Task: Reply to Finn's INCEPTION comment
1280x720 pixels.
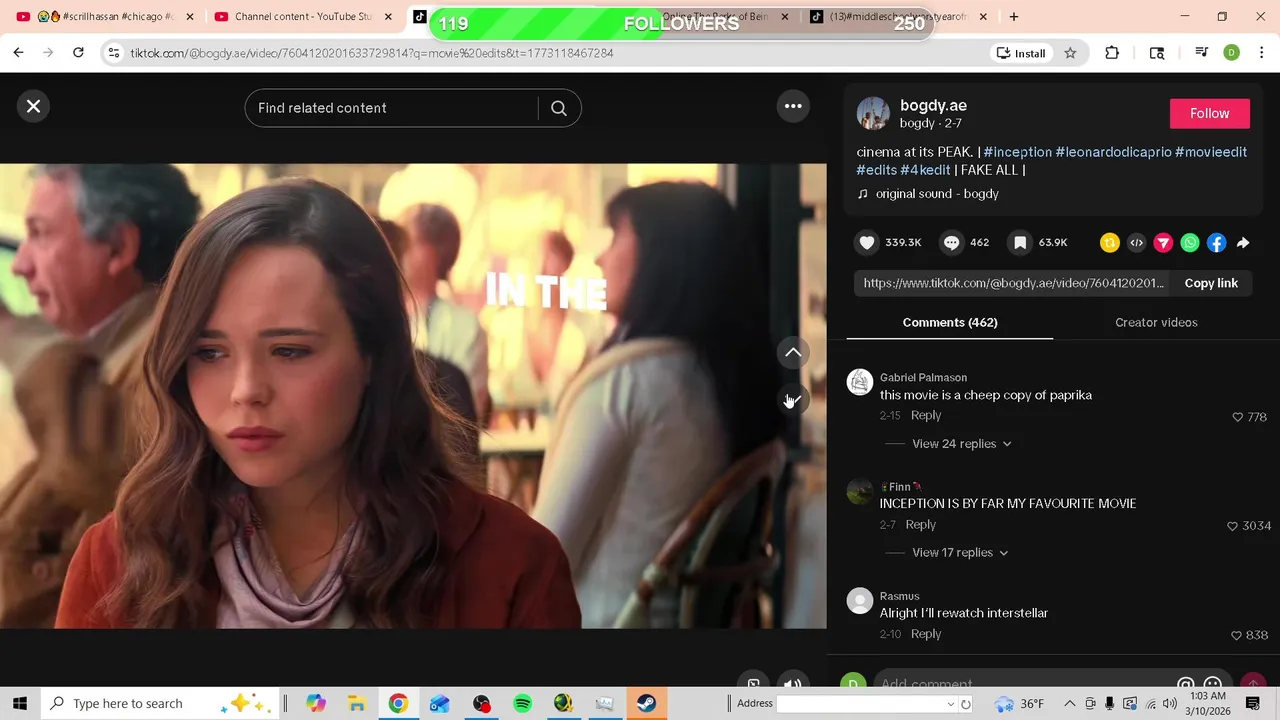Action: tap(920, 524)
